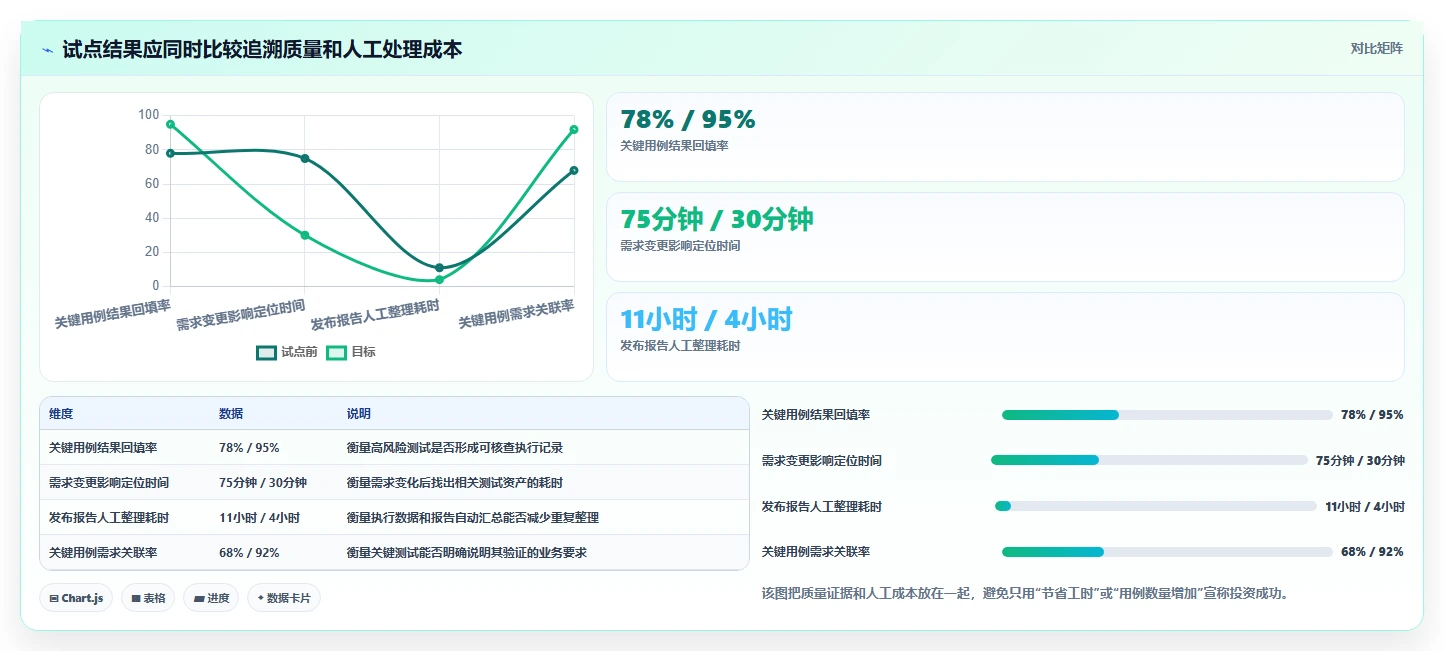Screen dimensions: 1444x651
Task: Click the title 试点结果应同时比较追溯质量和人工处理成本
Action: (262, 50)
